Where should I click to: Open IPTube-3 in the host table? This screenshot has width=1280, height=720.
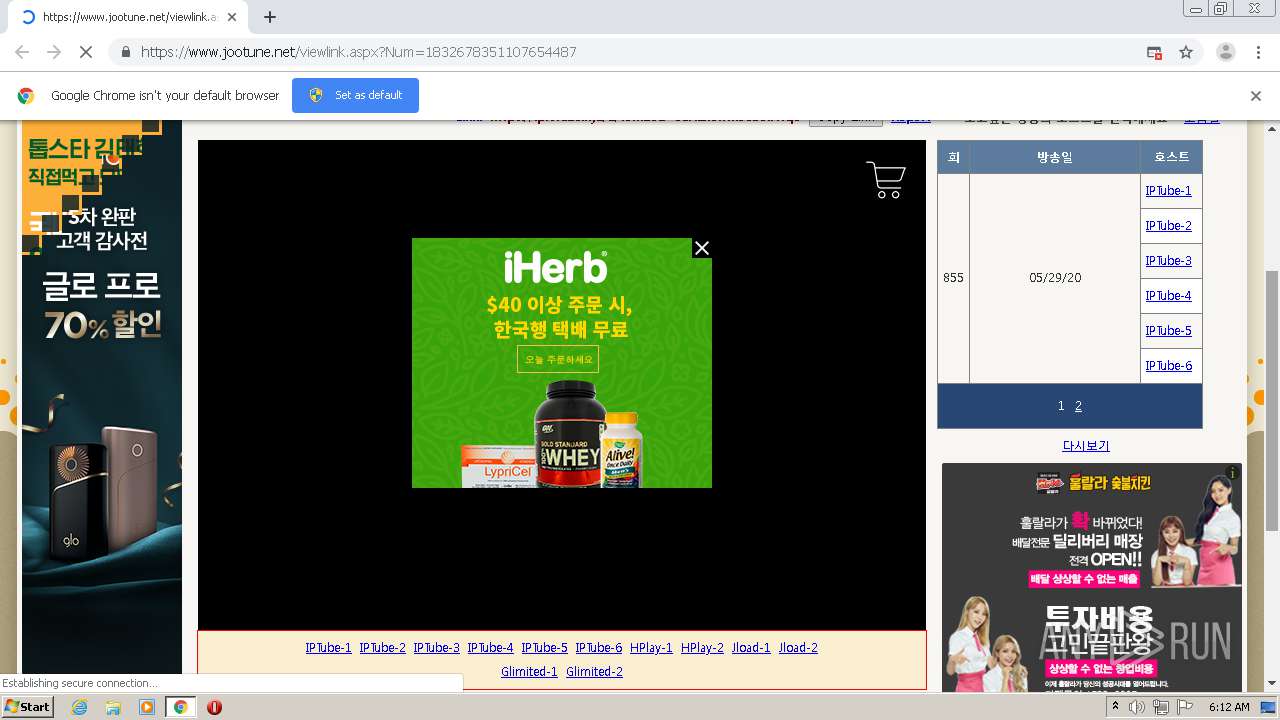pos(1168,261)
